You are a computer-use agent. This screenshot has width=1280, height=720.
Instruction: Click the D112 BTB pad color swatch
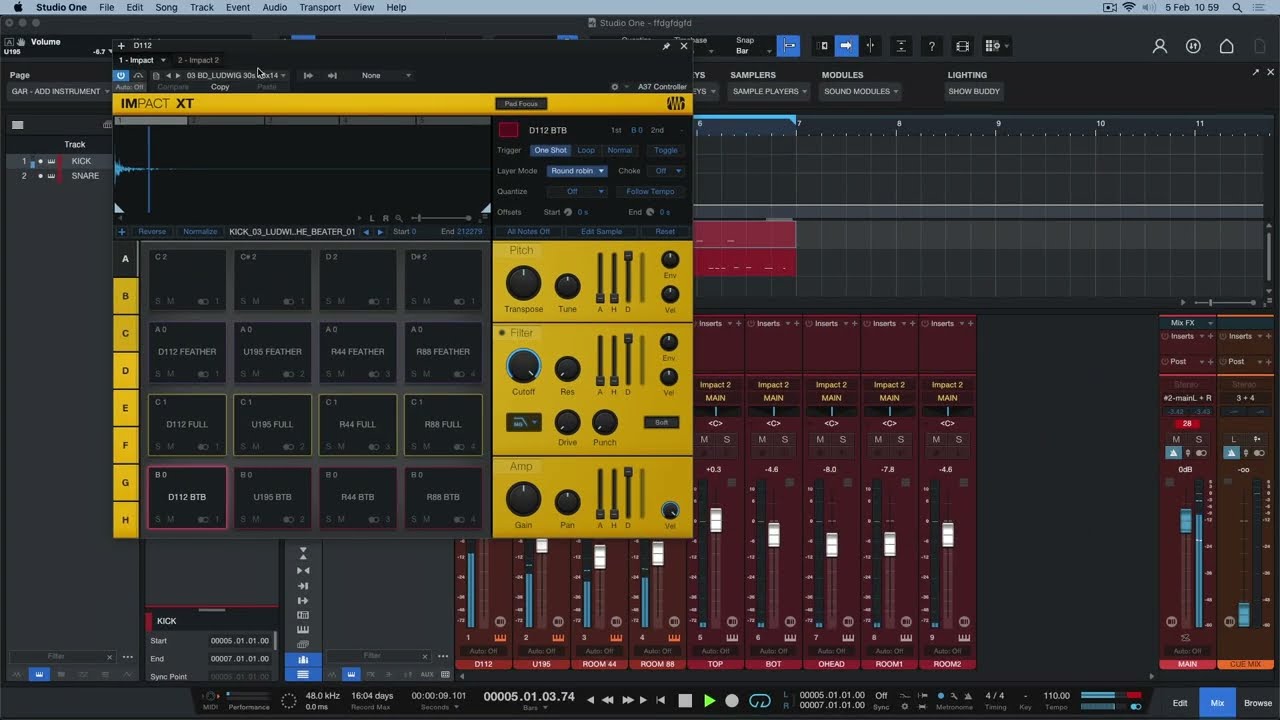click(x=509, y=130)
